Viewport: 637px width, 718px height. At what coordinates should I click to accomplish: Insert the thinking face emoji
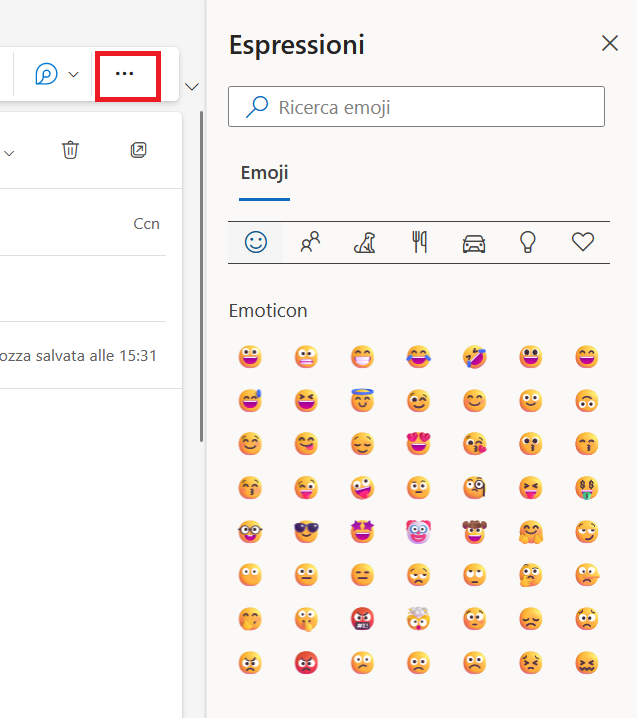[531, 575]
